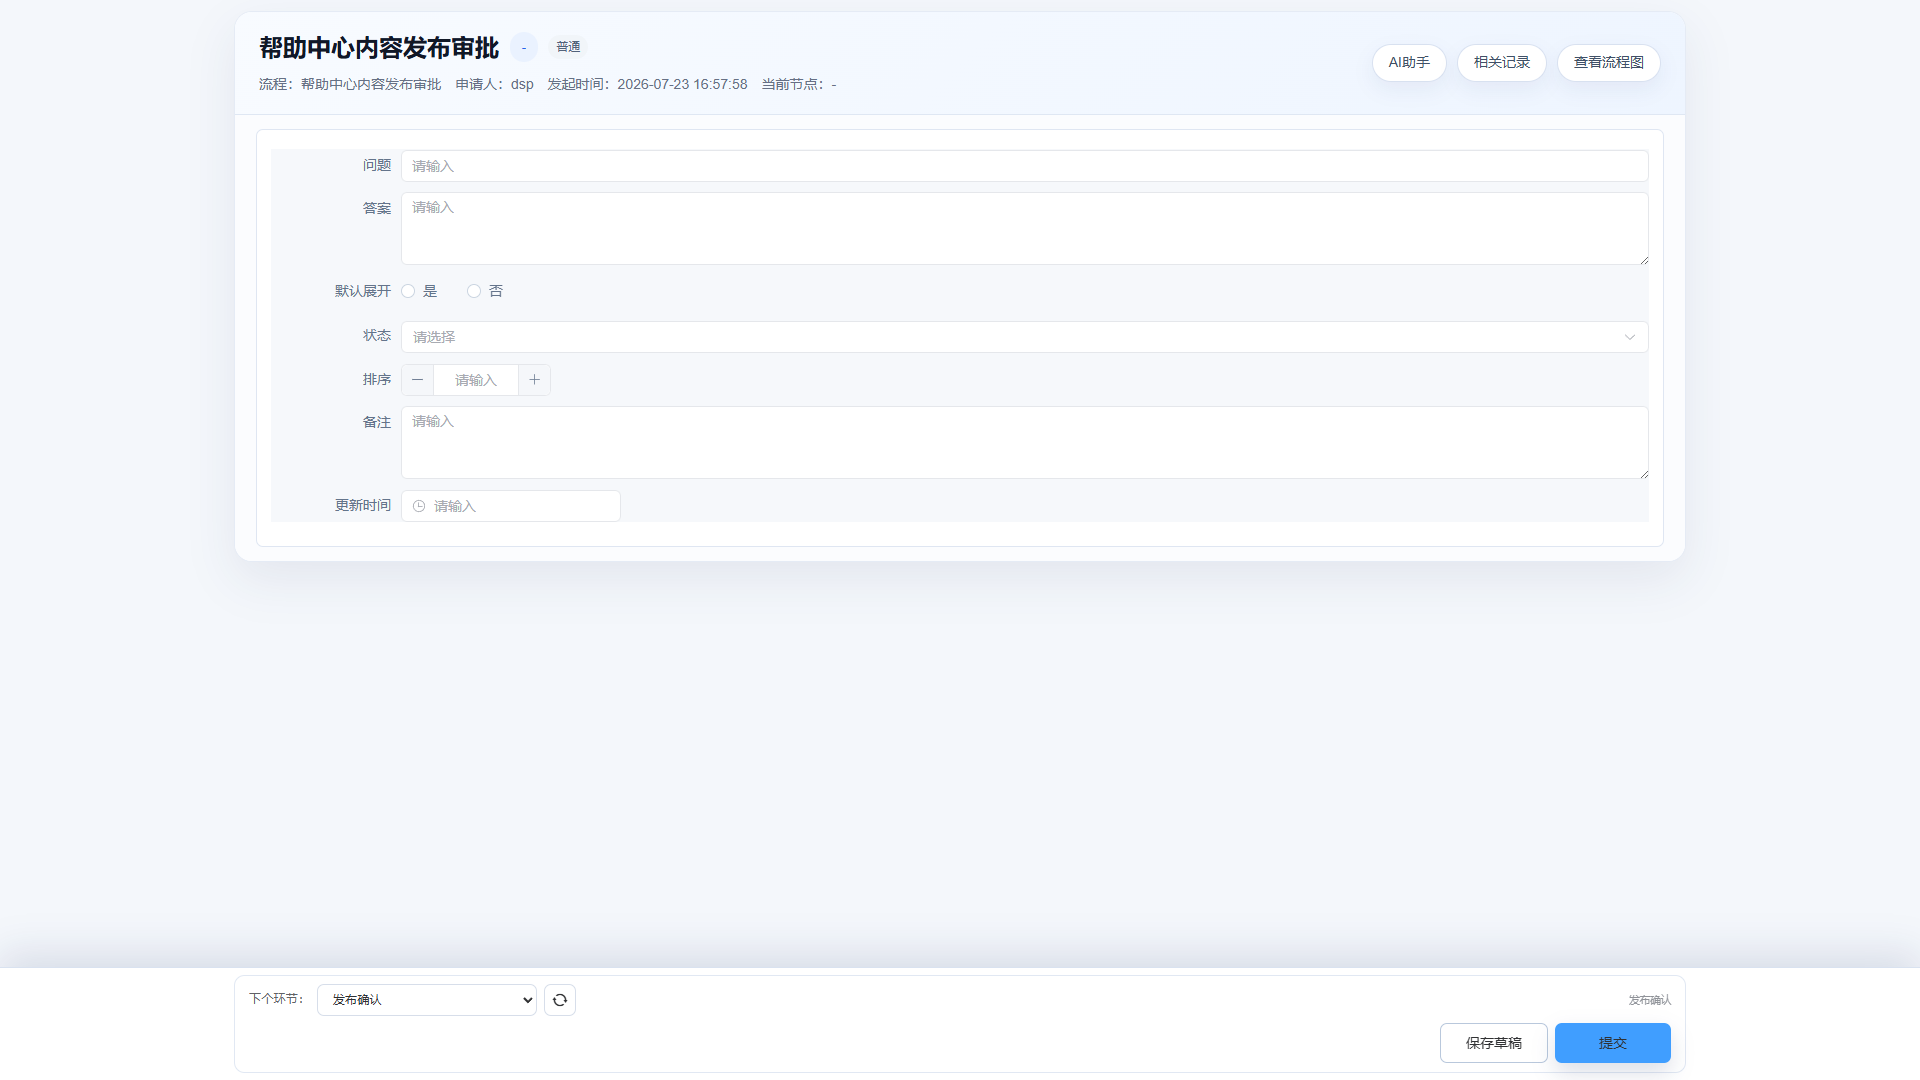Viewport: 1920px width, 1080px height.
Task: Click the 备注 textarea resize handle
Action: click(x=1643, y=473)
